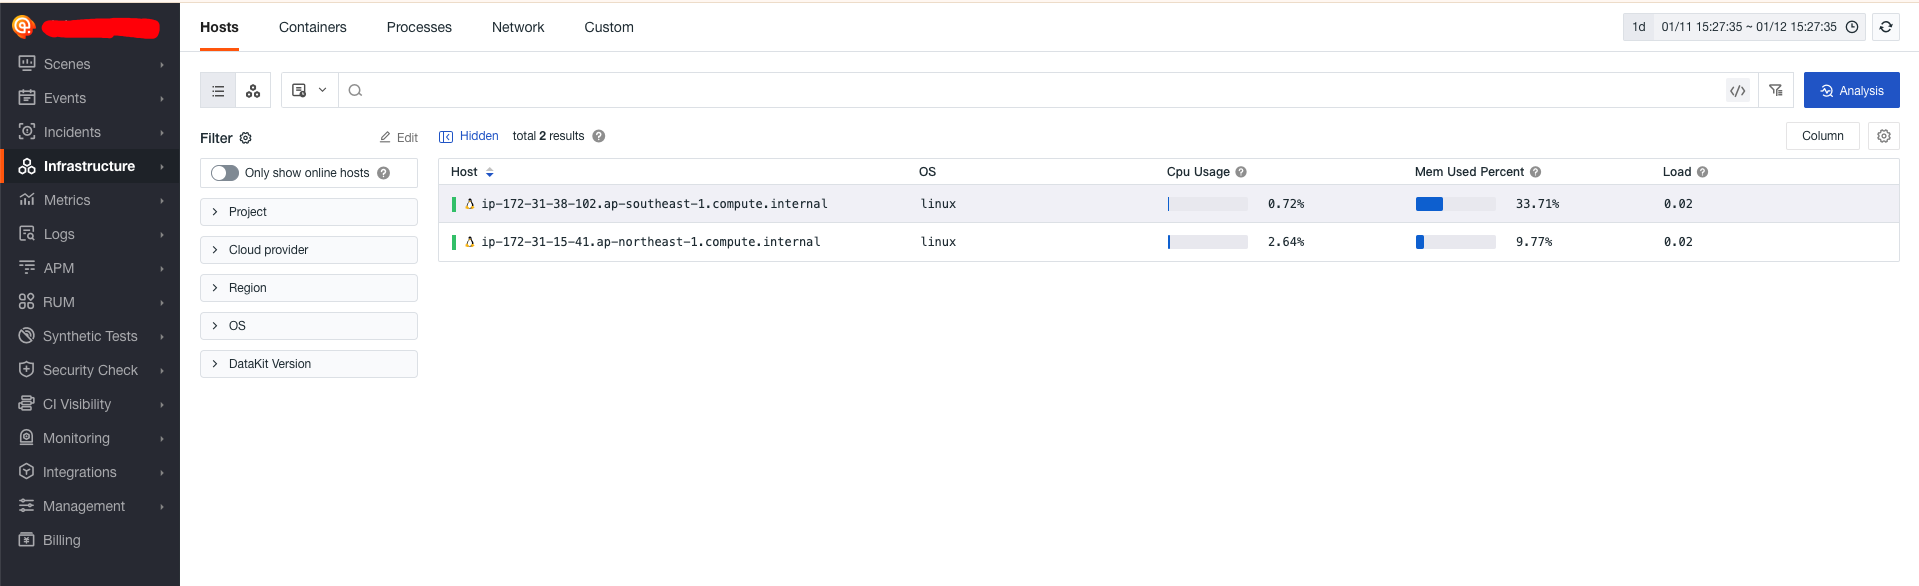Toggle Only show online hosts switch
The width and height of the screenshot is (1919, 586).
point(225,173)
